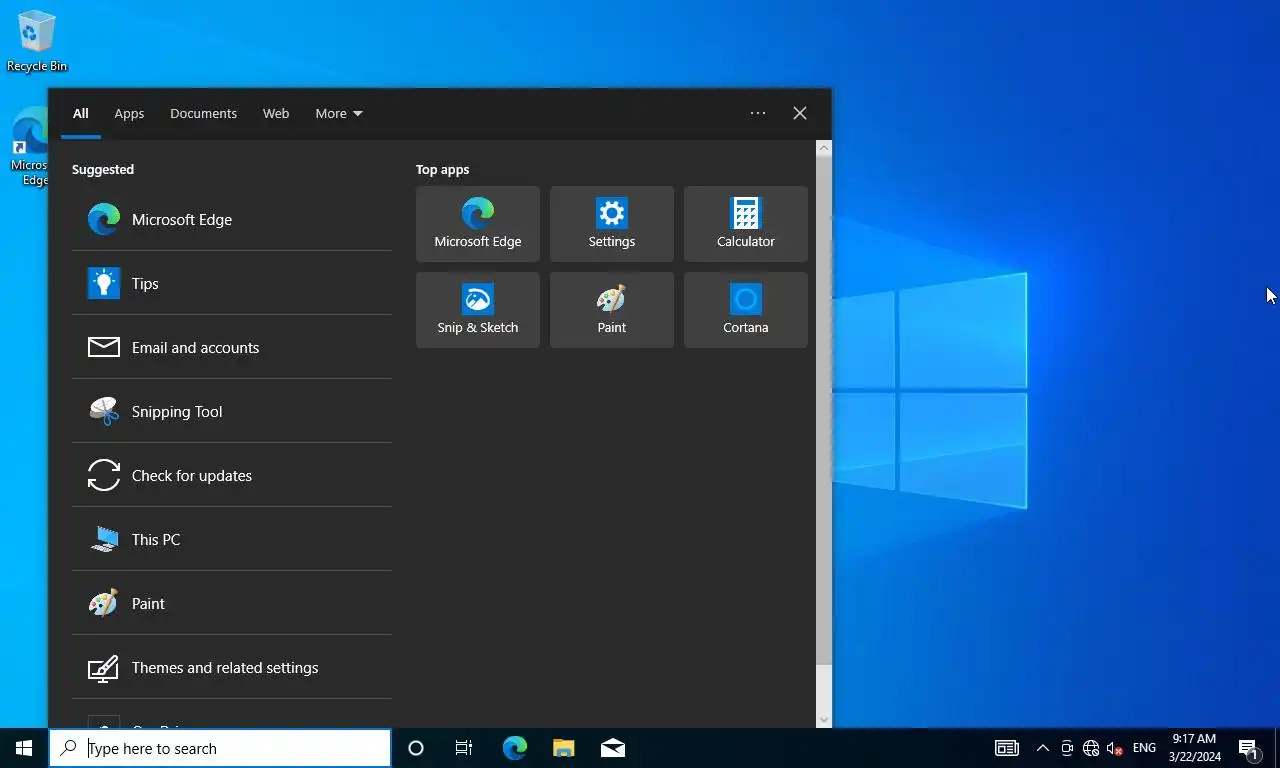Image resolution: width=1280 pixels, height=768 pixels.
Task: Click the ENG language indicator
Action: pyautogui.click(x=1144, y=748)
